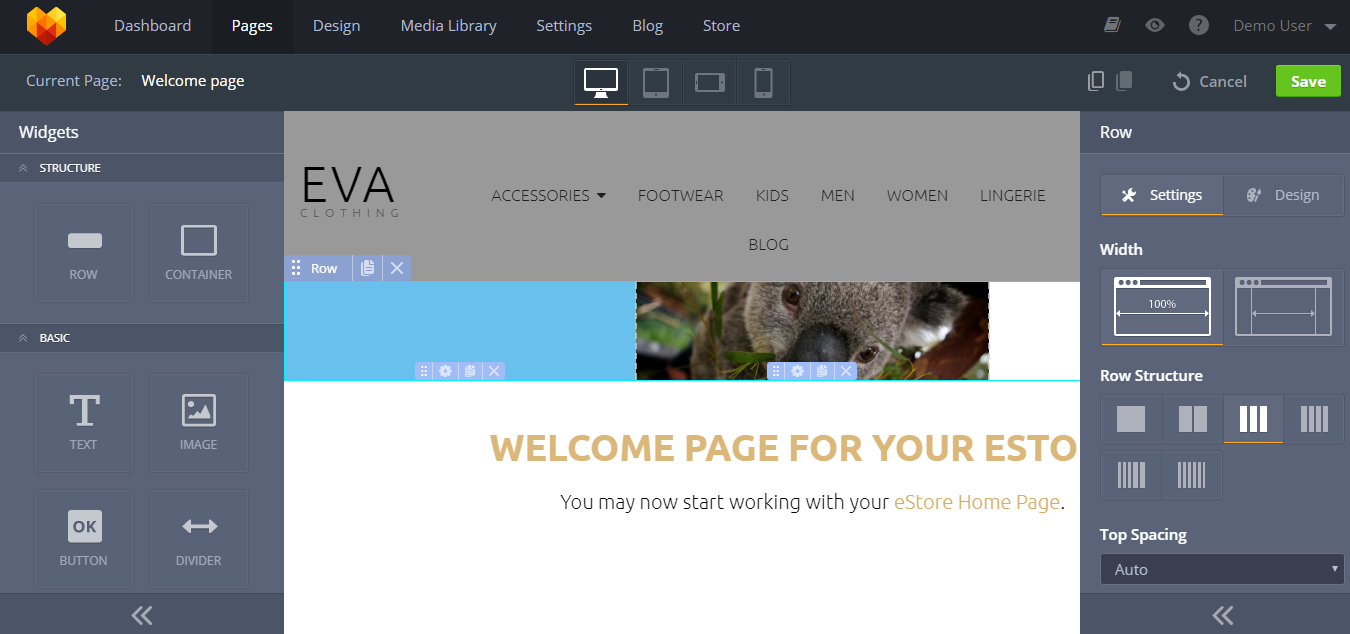This screenshot has width=1350, height=634.
Task: Open the help question mark icon
Action: pos(1199,25)
